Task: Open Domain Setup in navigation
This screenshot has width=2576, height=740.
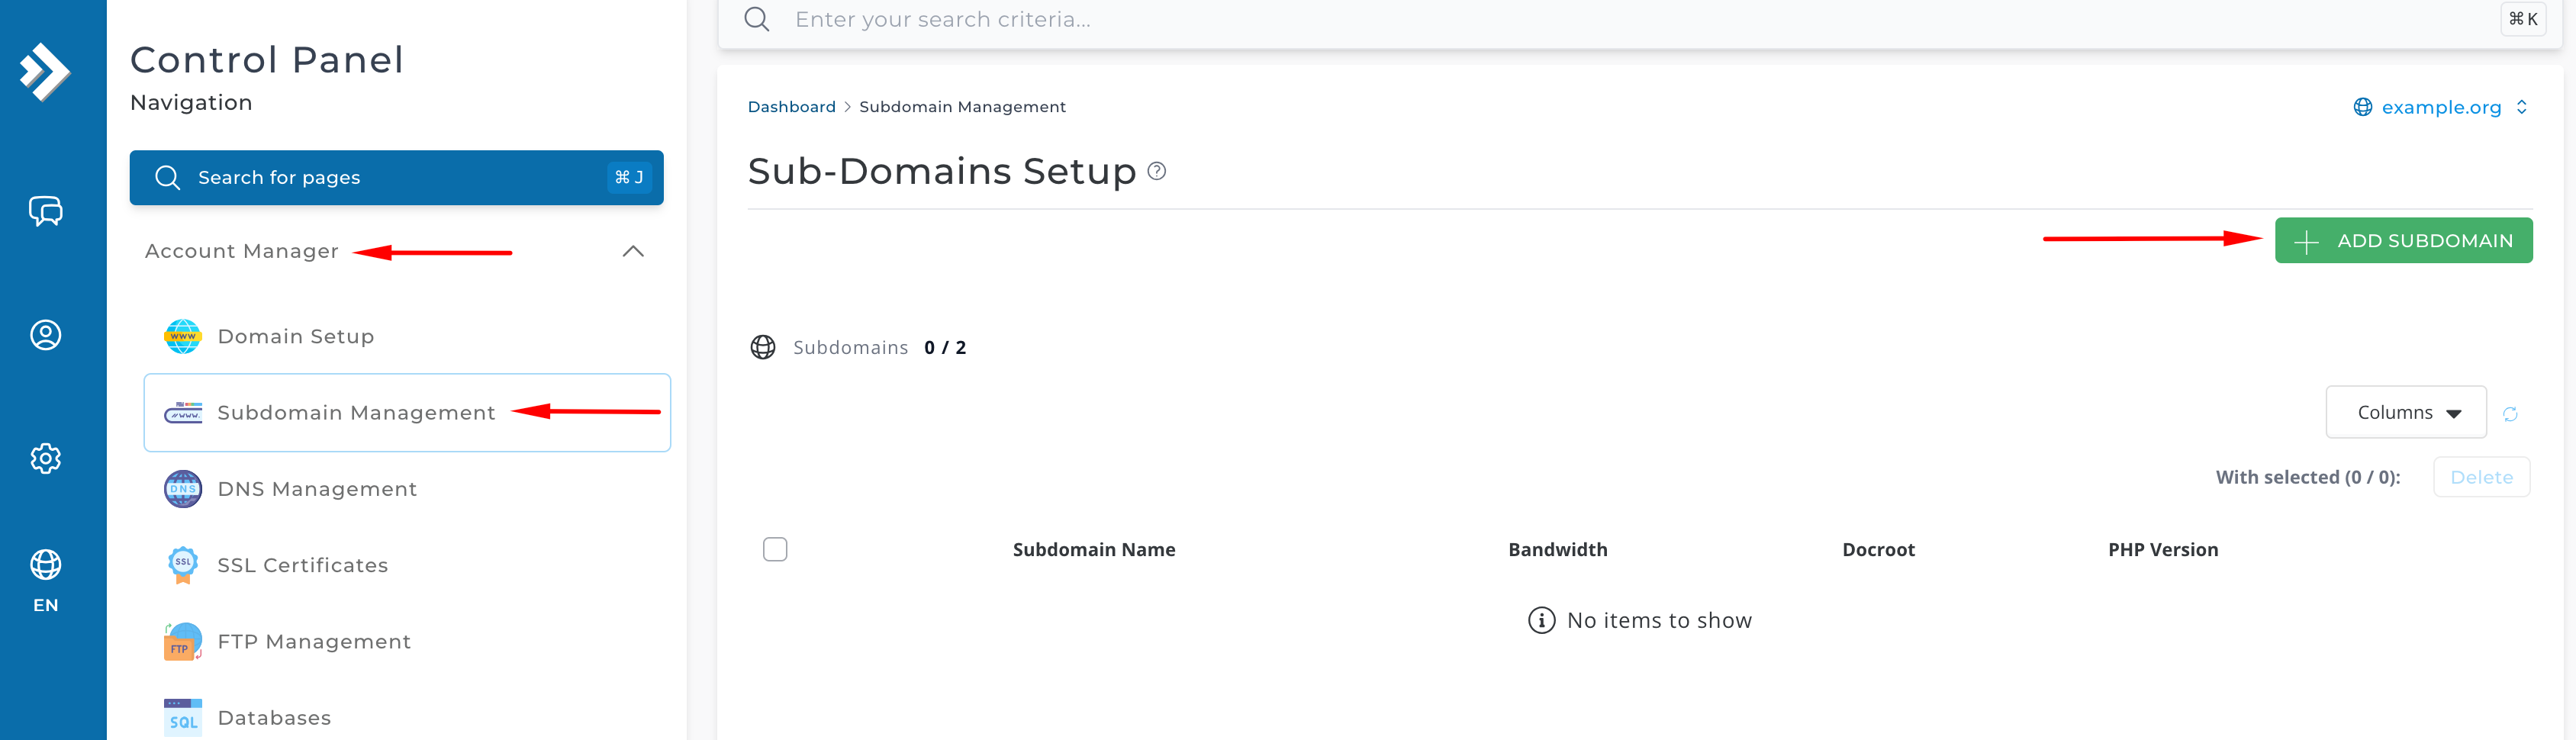Action: coord(295,336)
